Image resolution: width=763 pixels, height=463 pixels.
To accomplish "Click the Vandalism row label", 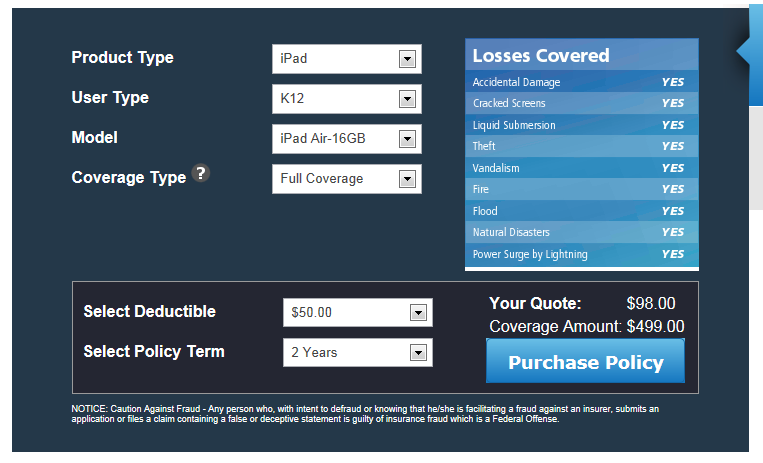I will click(496, 168).
